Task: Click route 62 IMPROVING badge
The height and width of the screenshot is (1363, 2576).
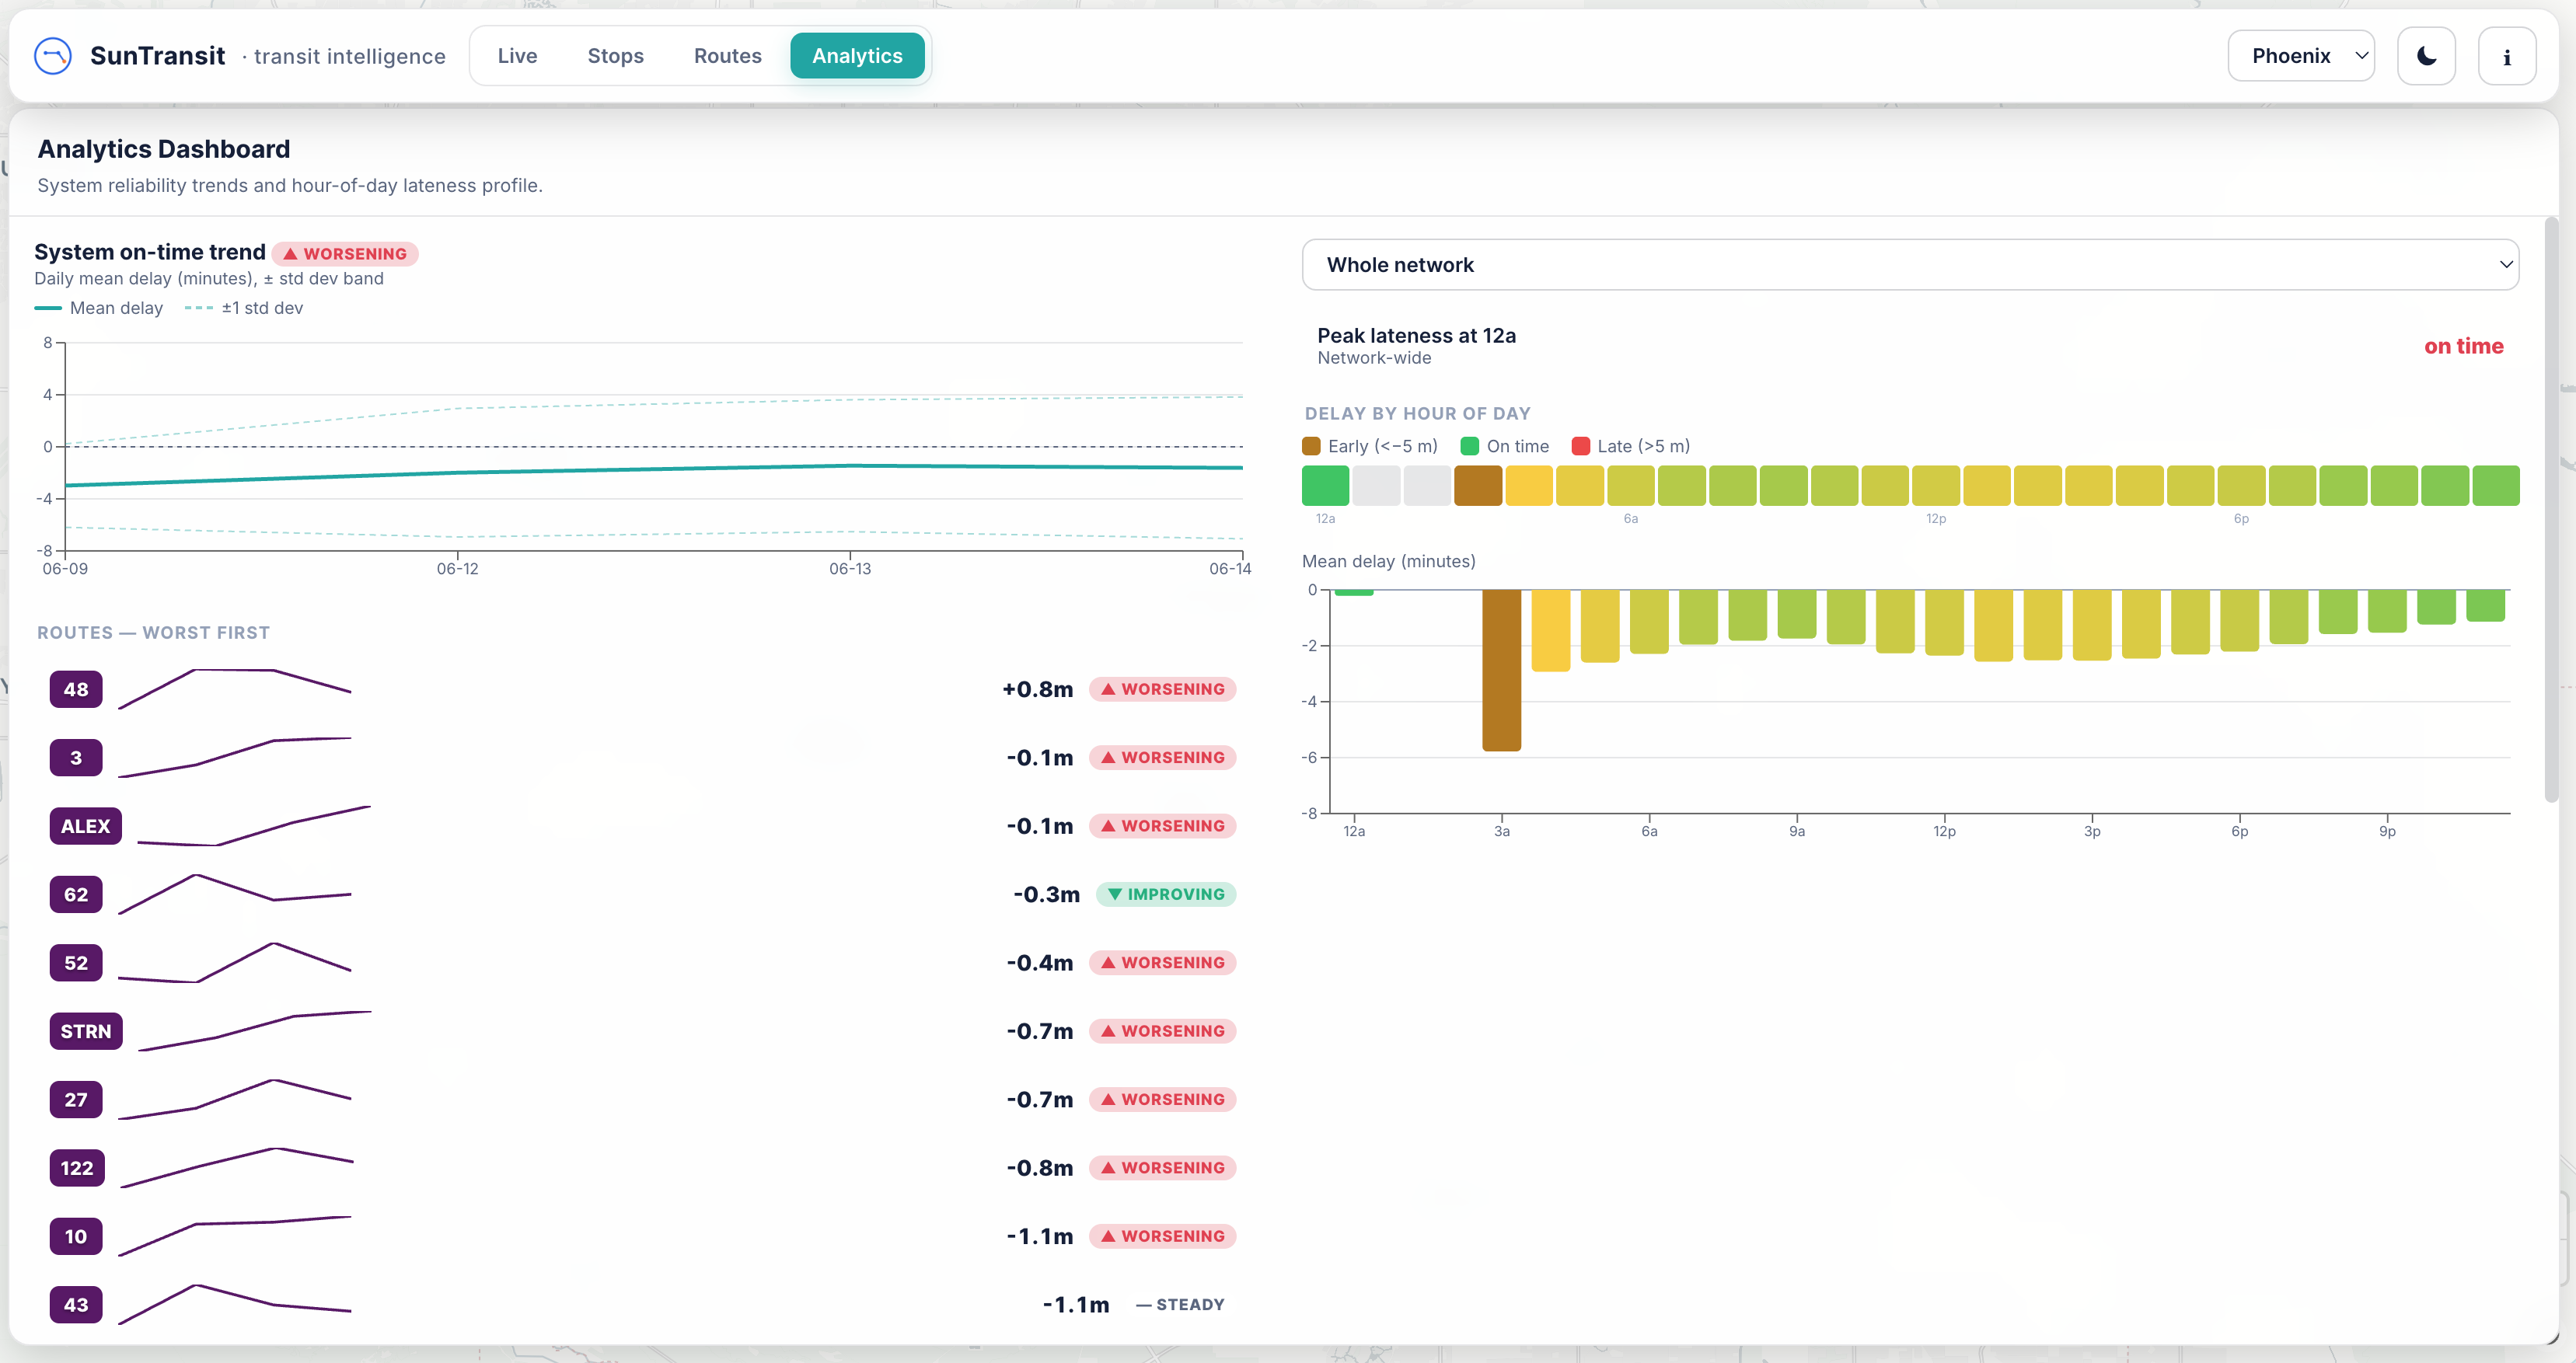Action: pos(1166,894)
